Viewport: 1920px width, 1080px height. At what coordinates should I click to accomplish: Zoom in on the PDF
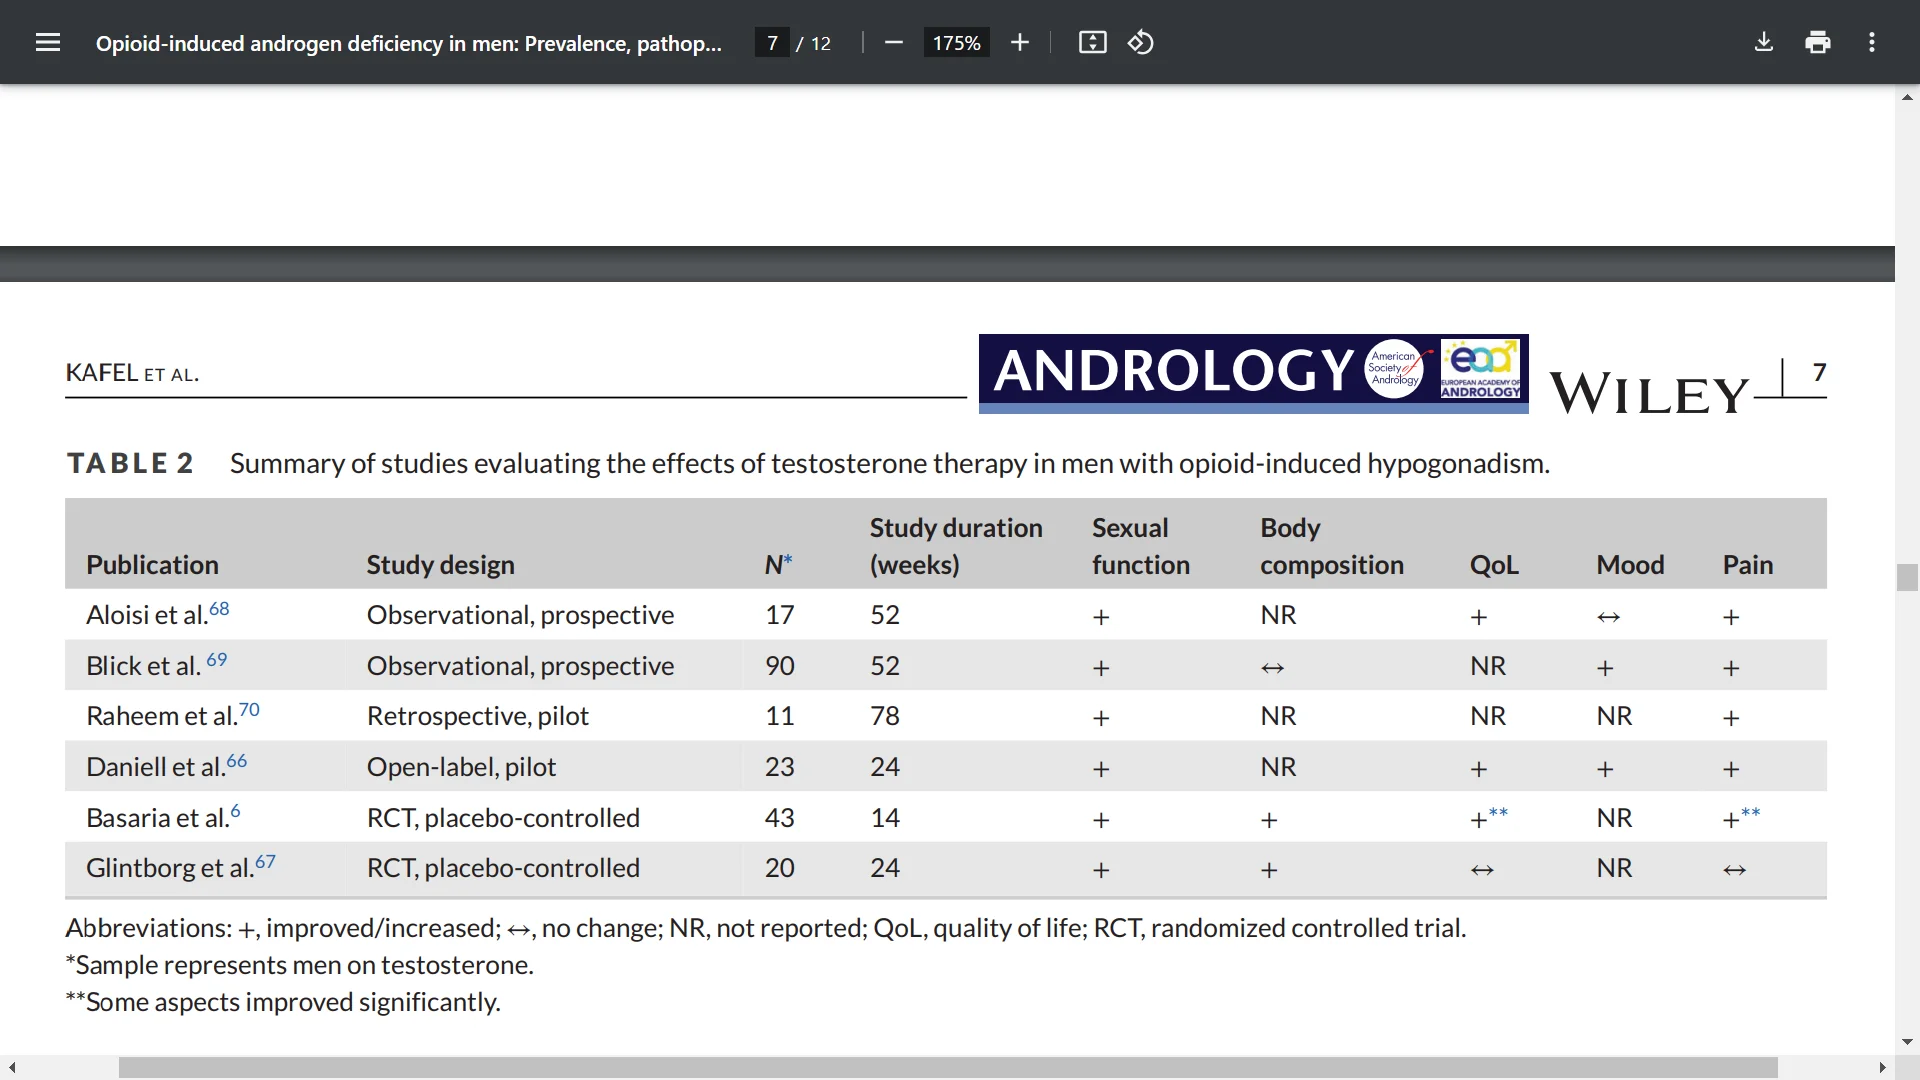pyautogui.click(x=1020, y=42)
